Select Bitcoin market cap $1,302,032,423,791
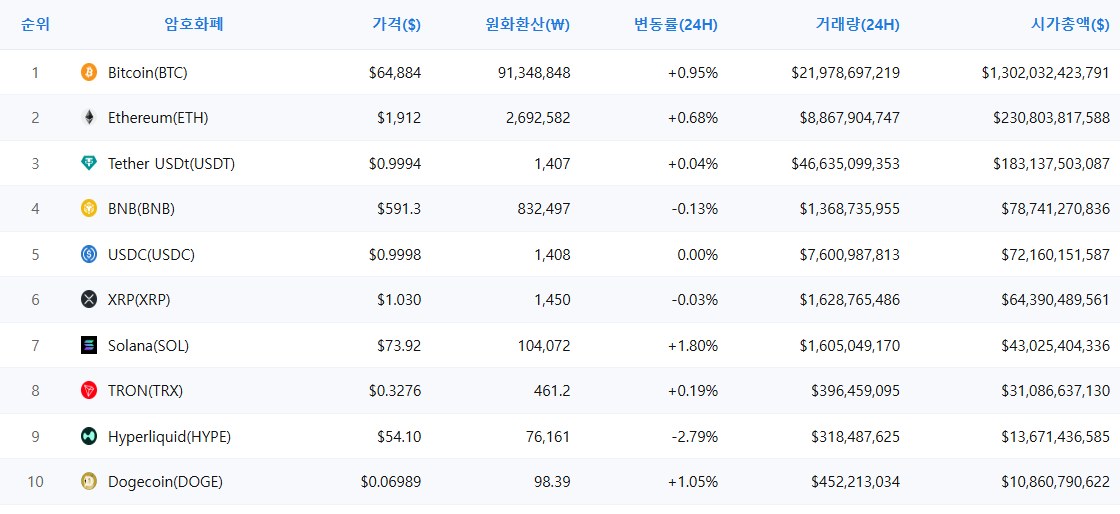The image size is (1120, 514). [1046, 72]
